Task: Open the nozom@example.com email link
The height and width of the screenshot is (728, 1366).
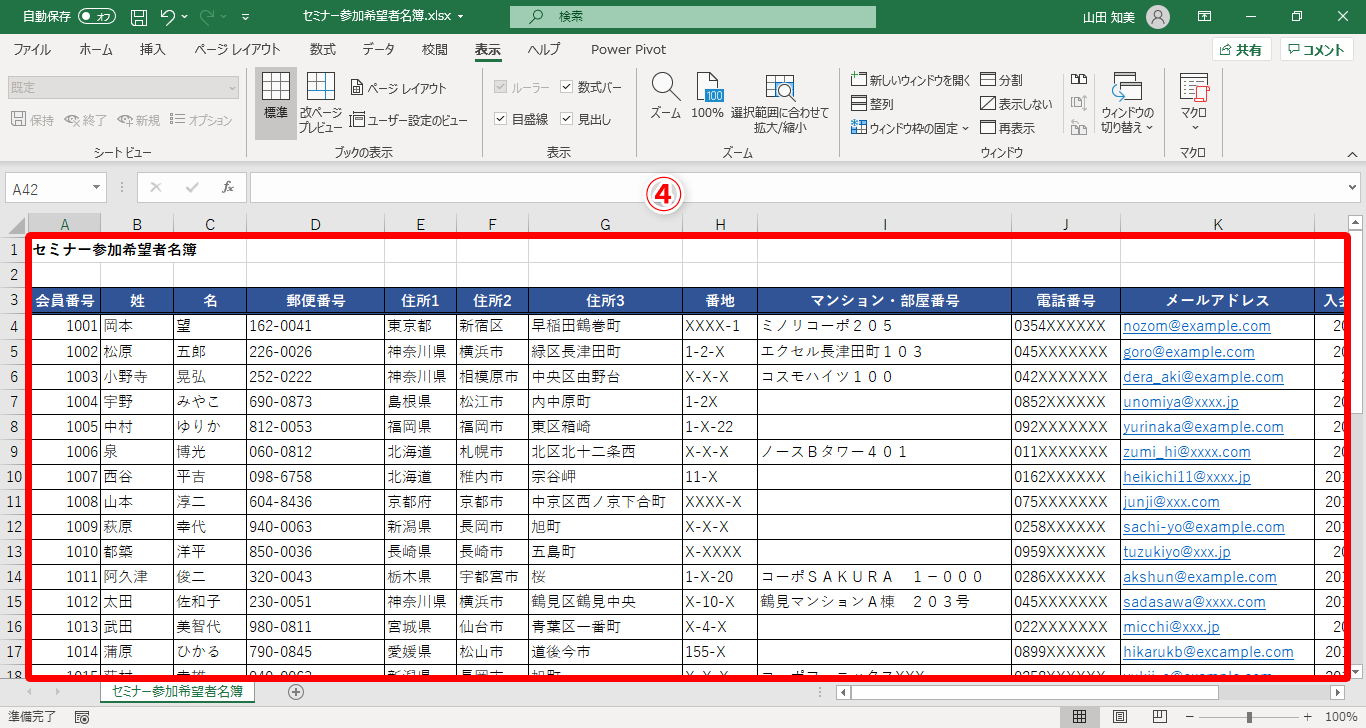Action: click(x=1197, y=326)
